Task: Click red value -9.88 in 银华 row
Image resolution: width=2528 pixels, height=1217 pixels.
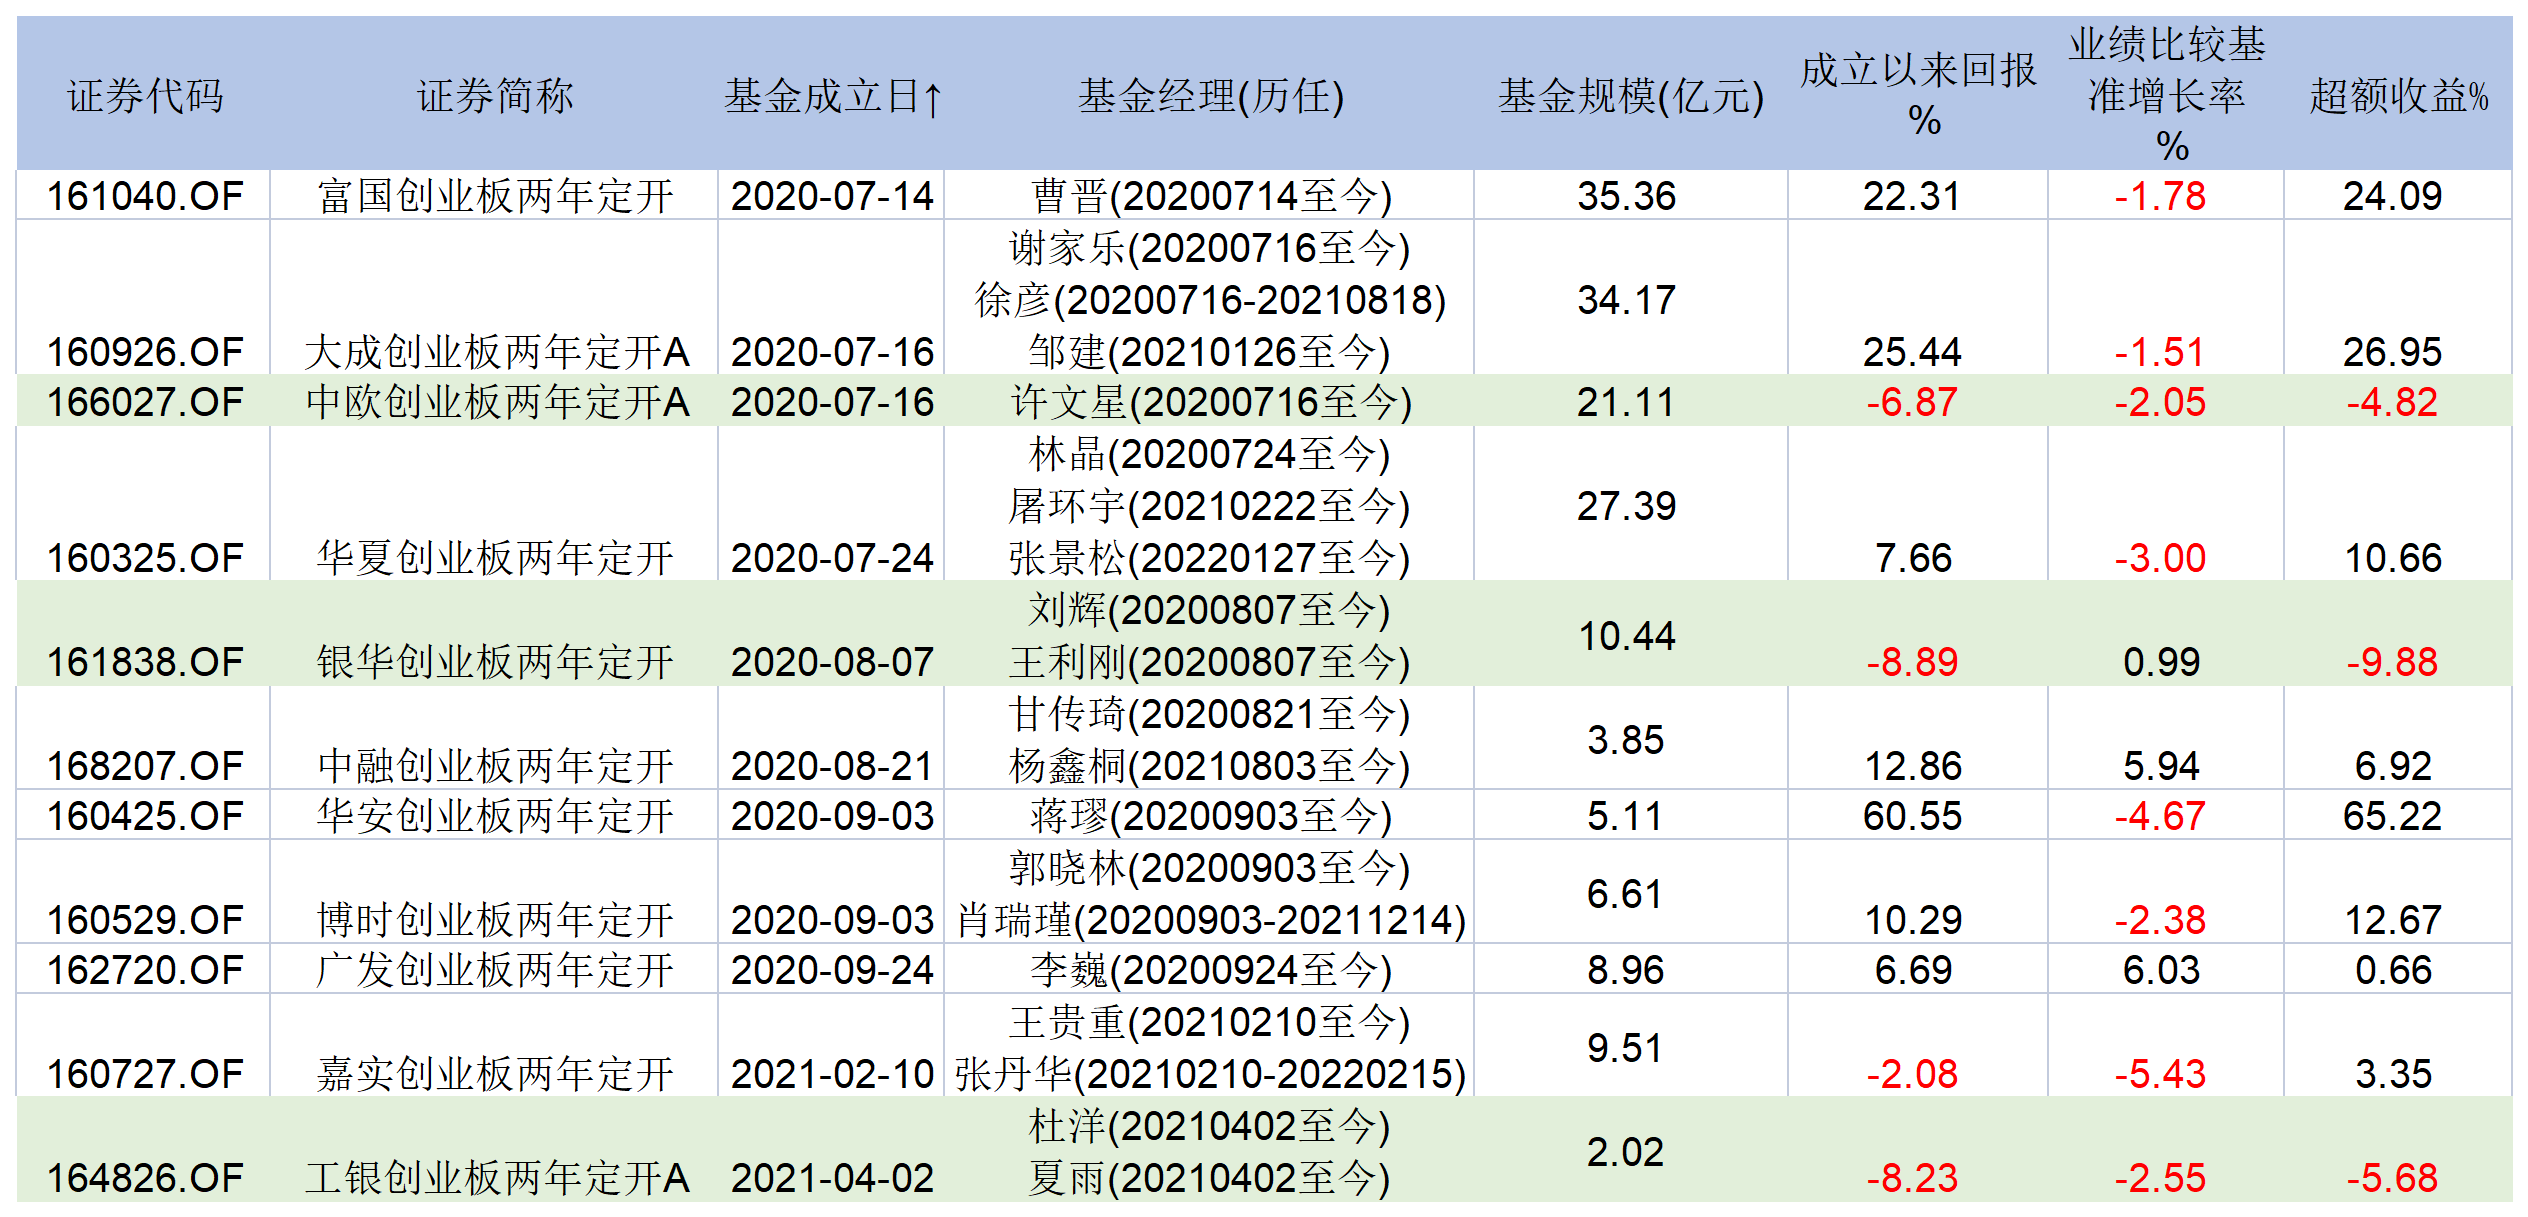Action: click(2392, 662)
